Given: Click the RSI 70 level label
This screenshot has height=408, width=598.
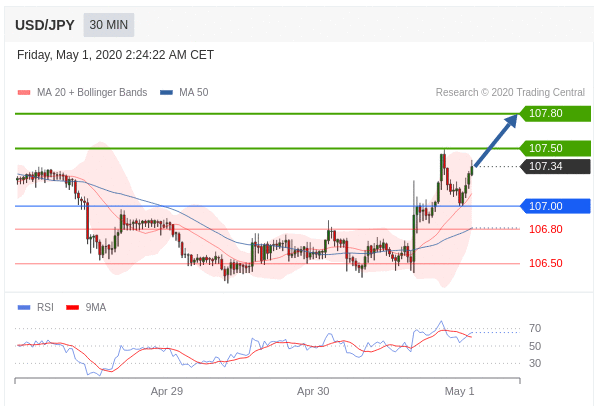Looking at the screenshot, I should tap(535, 328).
